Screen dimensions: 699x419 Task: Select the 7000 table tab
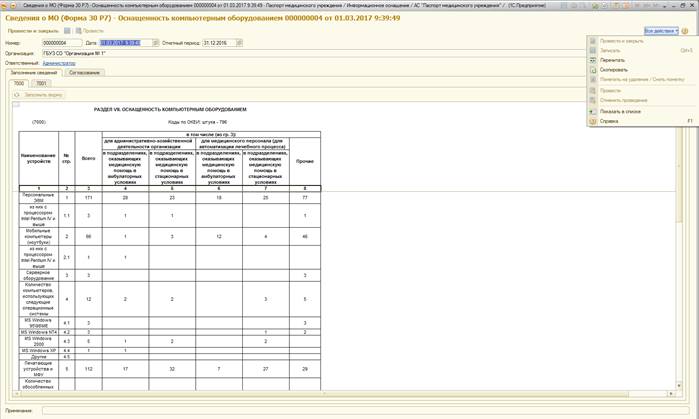coord(19,84)
